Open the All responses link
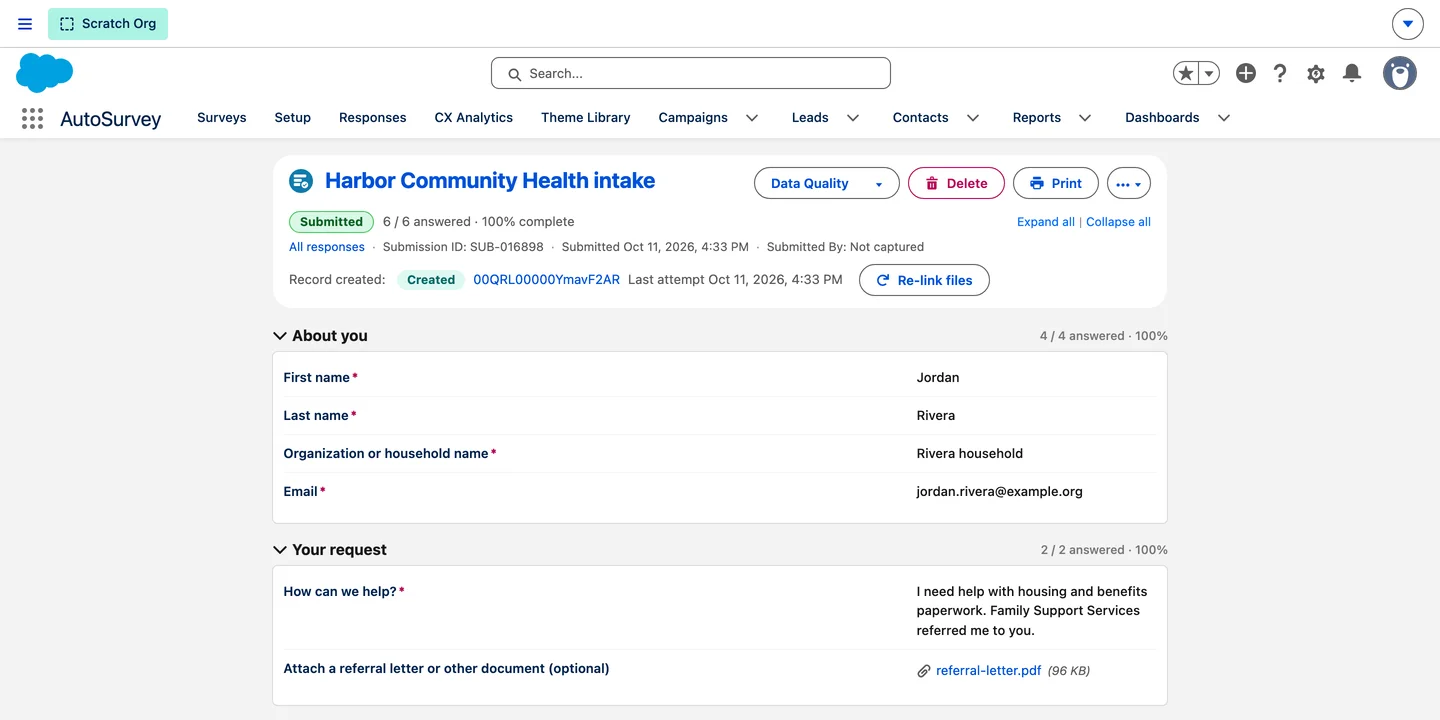The image size is (1440, 720). point(327,247)
